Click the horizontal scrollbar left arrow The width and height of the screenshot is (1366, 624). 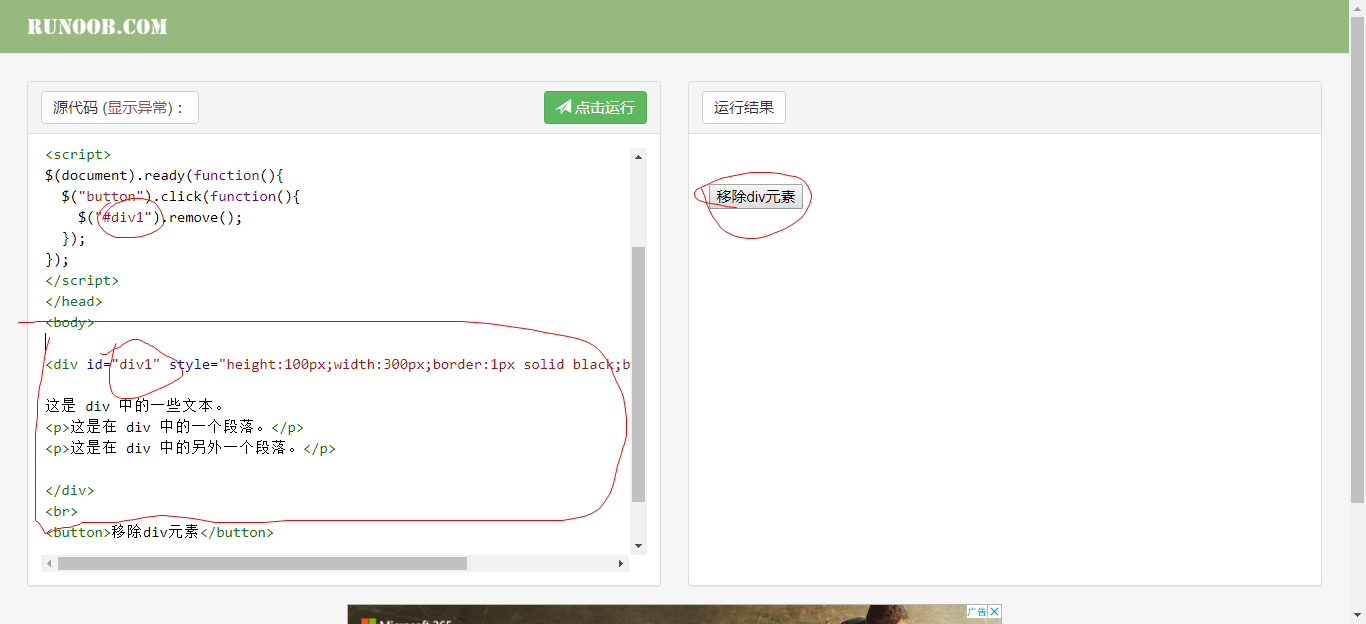[49, 564]
